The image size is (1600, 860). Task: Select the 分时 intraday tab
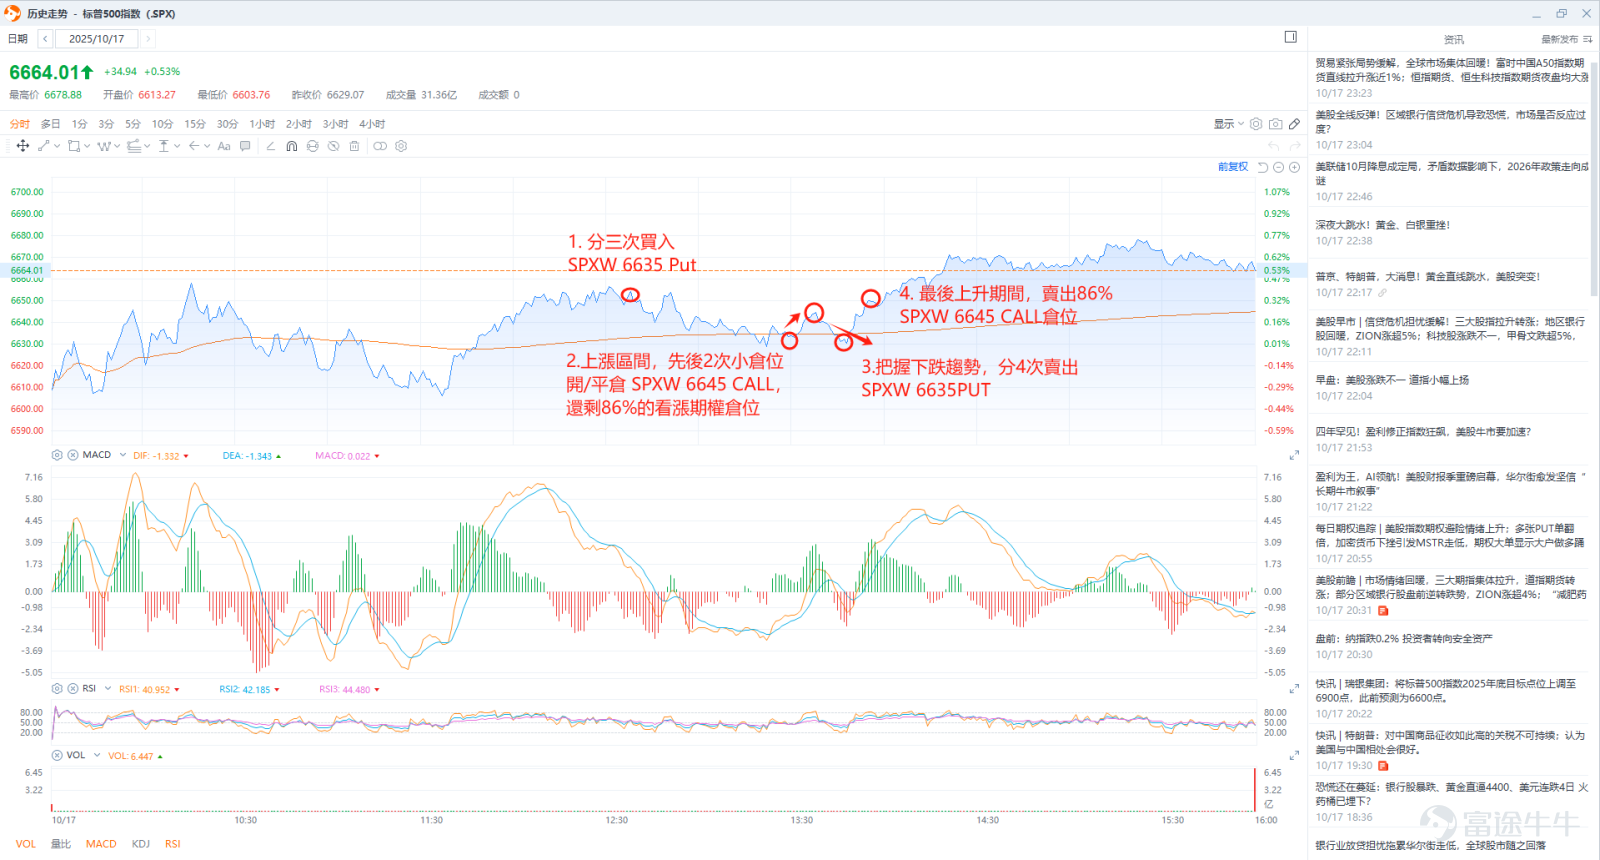pyautogui.click(x=20, y=124)
